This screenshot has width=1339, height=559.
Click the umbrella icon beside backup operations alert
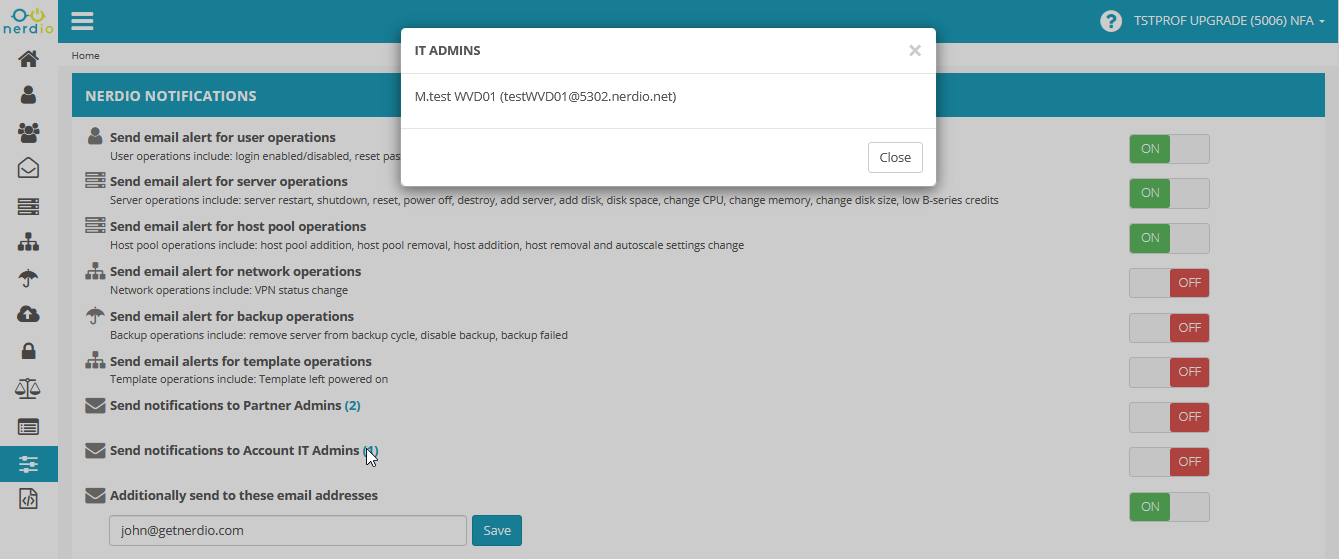[95, 315]
